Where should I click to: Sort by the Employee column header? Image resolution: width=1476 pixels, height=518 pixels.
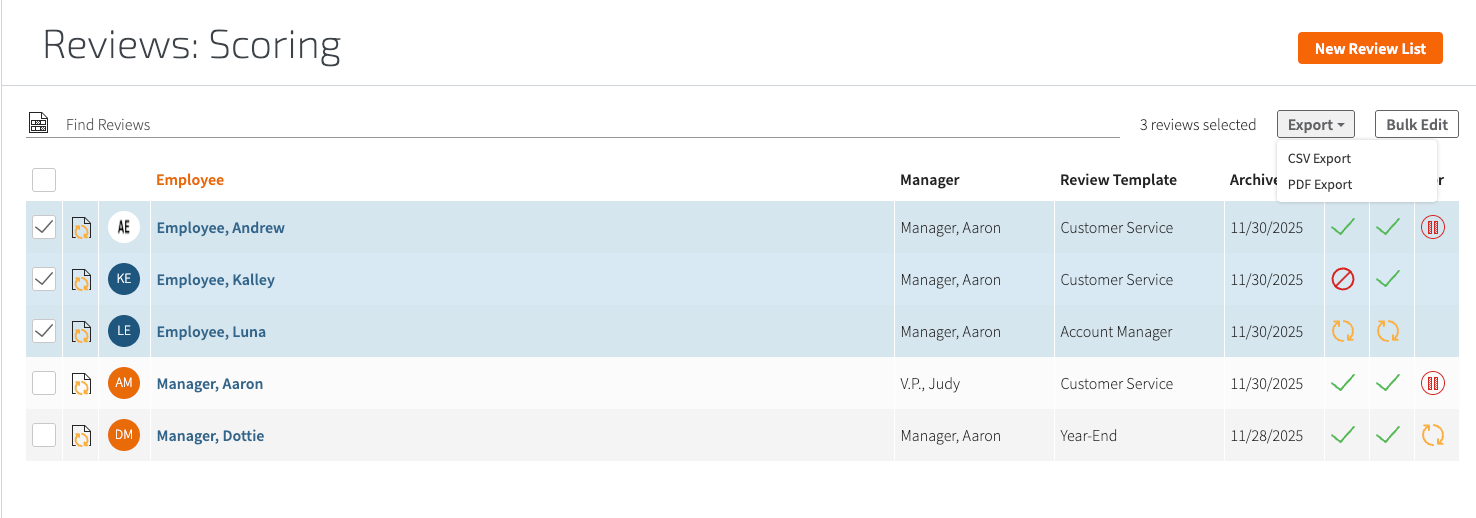[190, 180]
